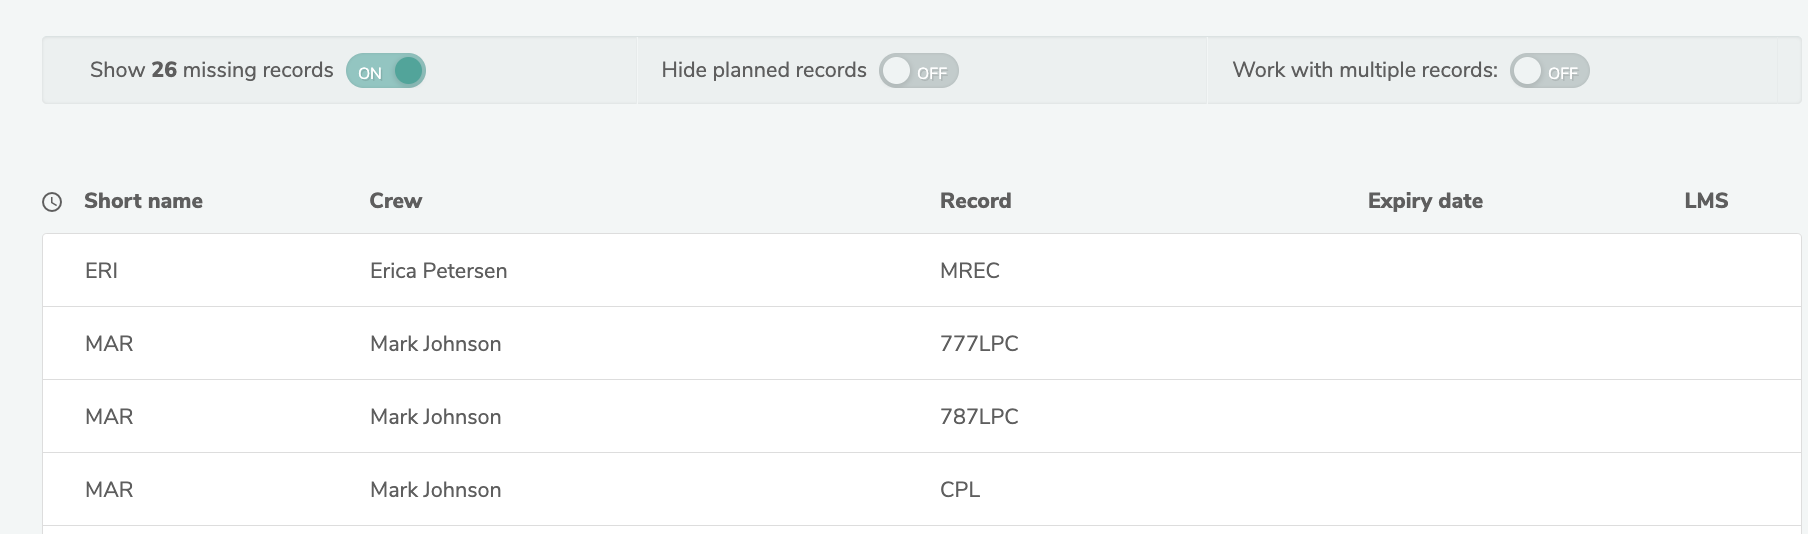Select Mark Johnson's CPL record row
The width and height of the screenshot is (1808, 534).
[1200, 490]
